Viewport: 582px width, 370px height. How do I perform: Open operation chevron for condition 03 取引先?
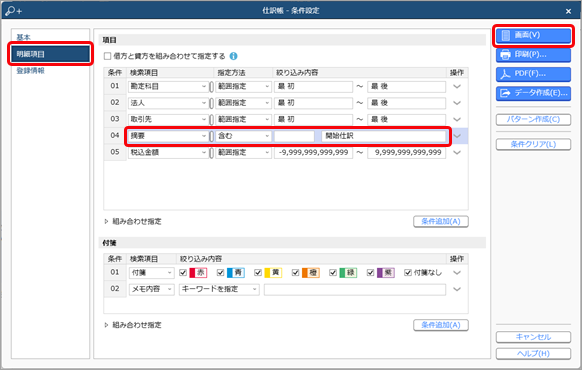pyautogui.click(x=457, y=119)
